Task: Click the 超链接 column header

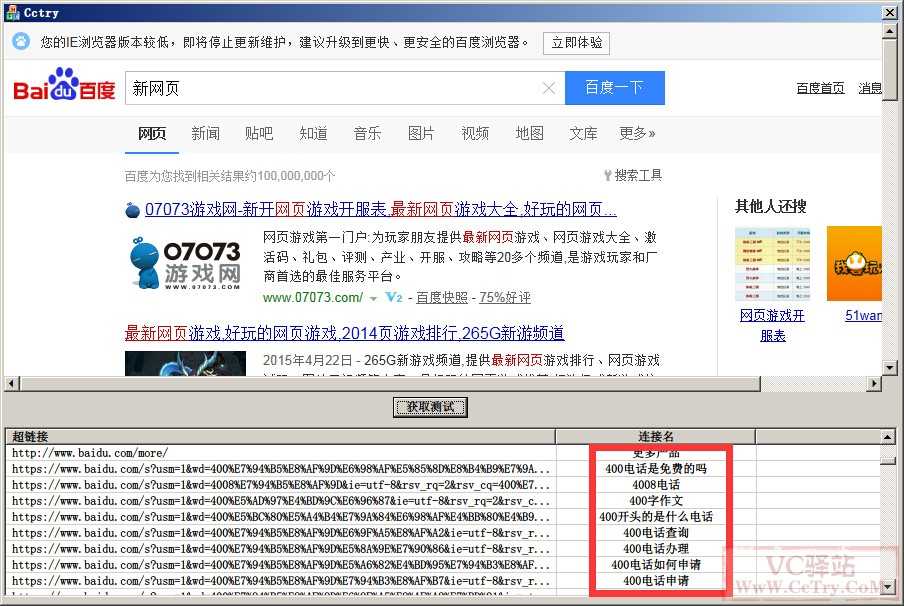Action: (x=281, y=436)
